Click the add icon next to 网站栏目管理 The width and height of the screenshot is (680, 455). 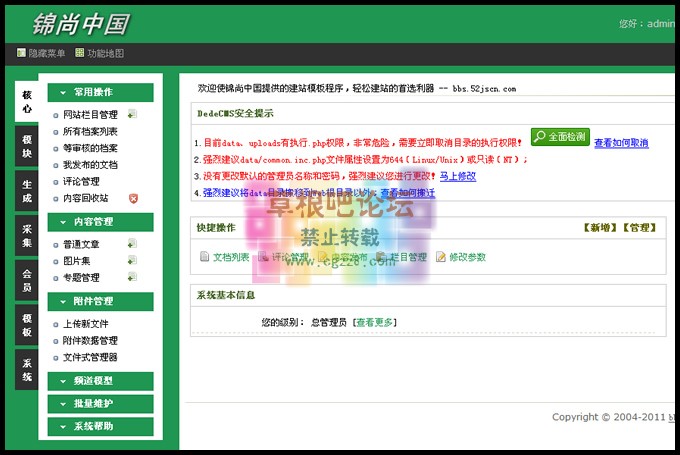pyautogui.click(x=132, y=114)
